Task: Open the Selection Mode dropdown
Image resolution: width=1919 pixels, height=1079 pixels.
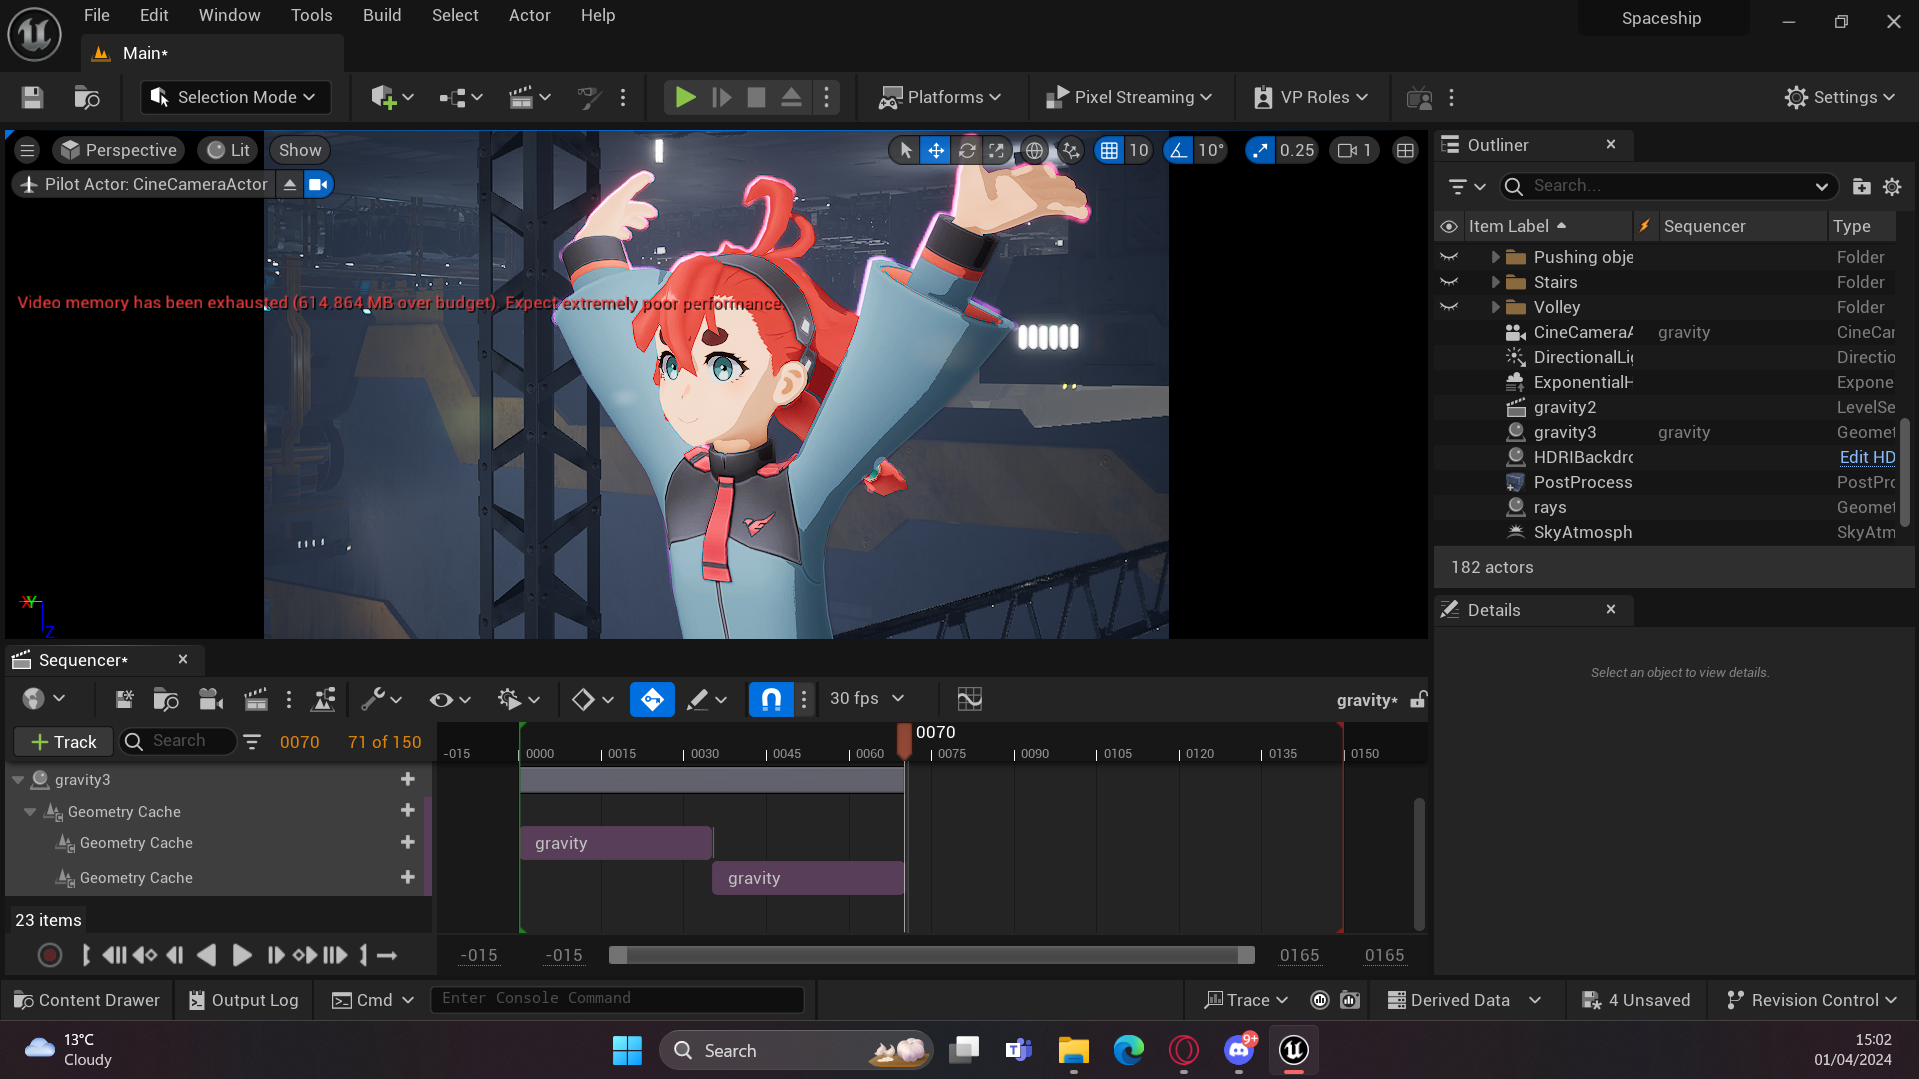Action: (x=235, y=97)
